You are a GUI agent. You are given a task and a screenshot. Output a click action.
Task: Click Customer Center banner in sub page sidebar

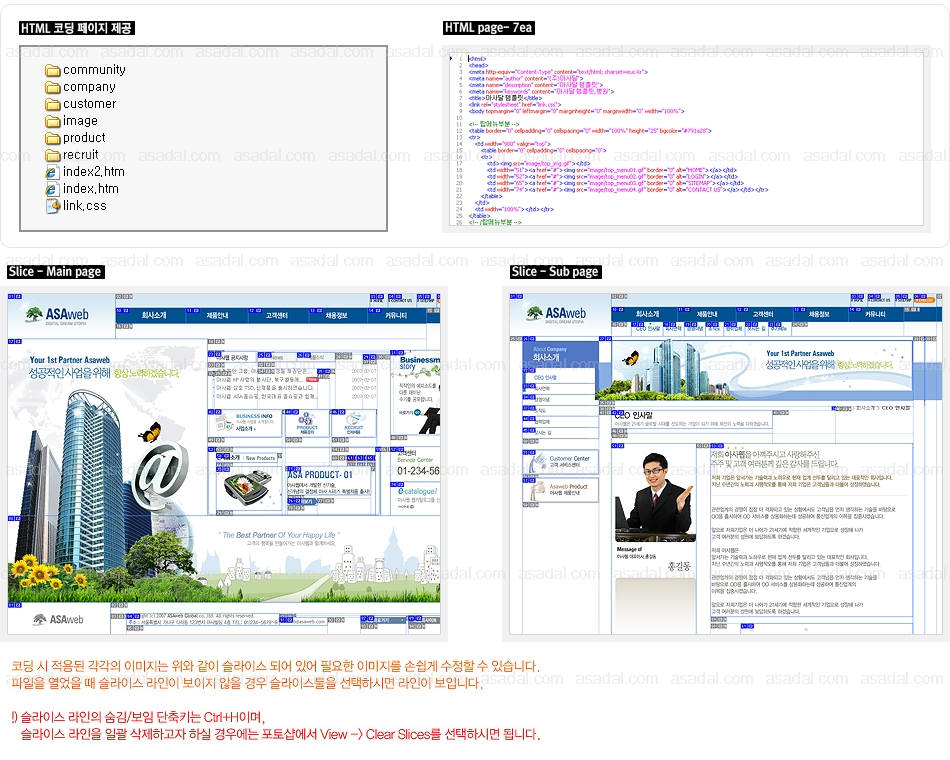pyautogui.click(x=561, y=462)
